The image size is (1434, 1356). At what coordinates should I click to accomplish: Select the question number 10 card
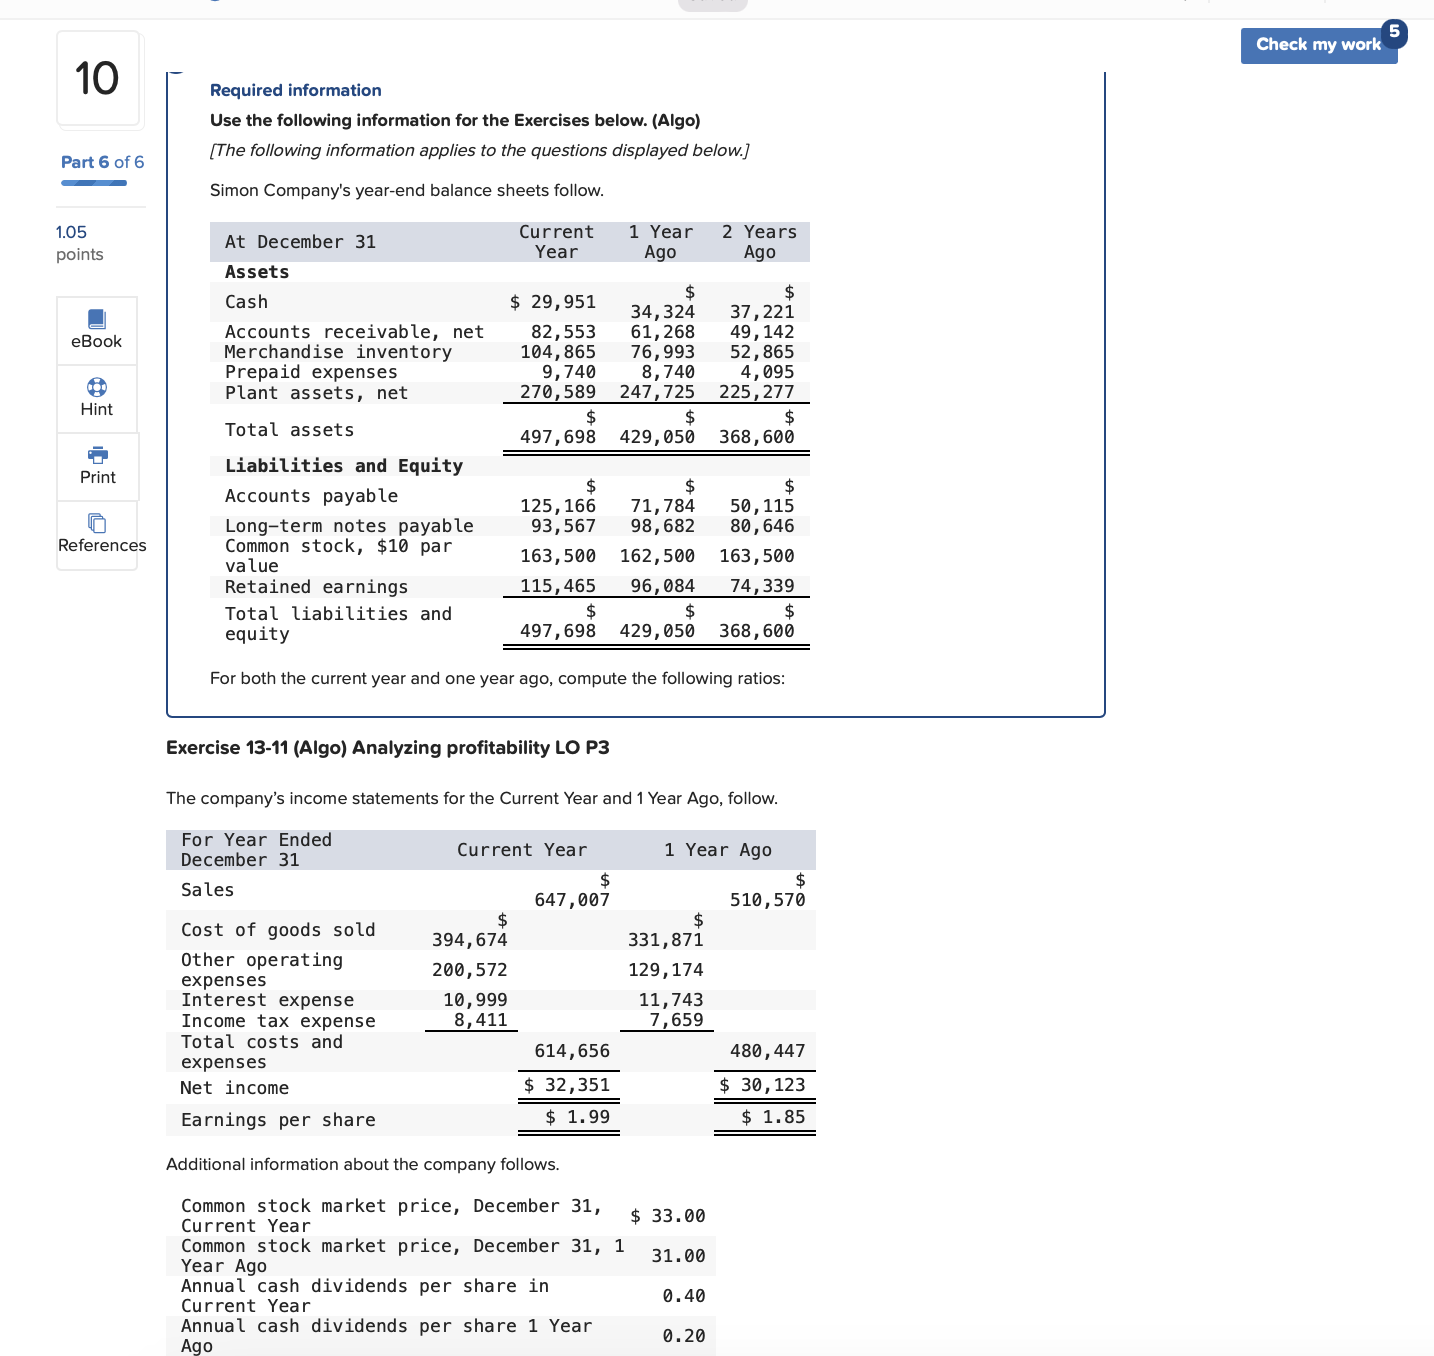coord(98,79)
